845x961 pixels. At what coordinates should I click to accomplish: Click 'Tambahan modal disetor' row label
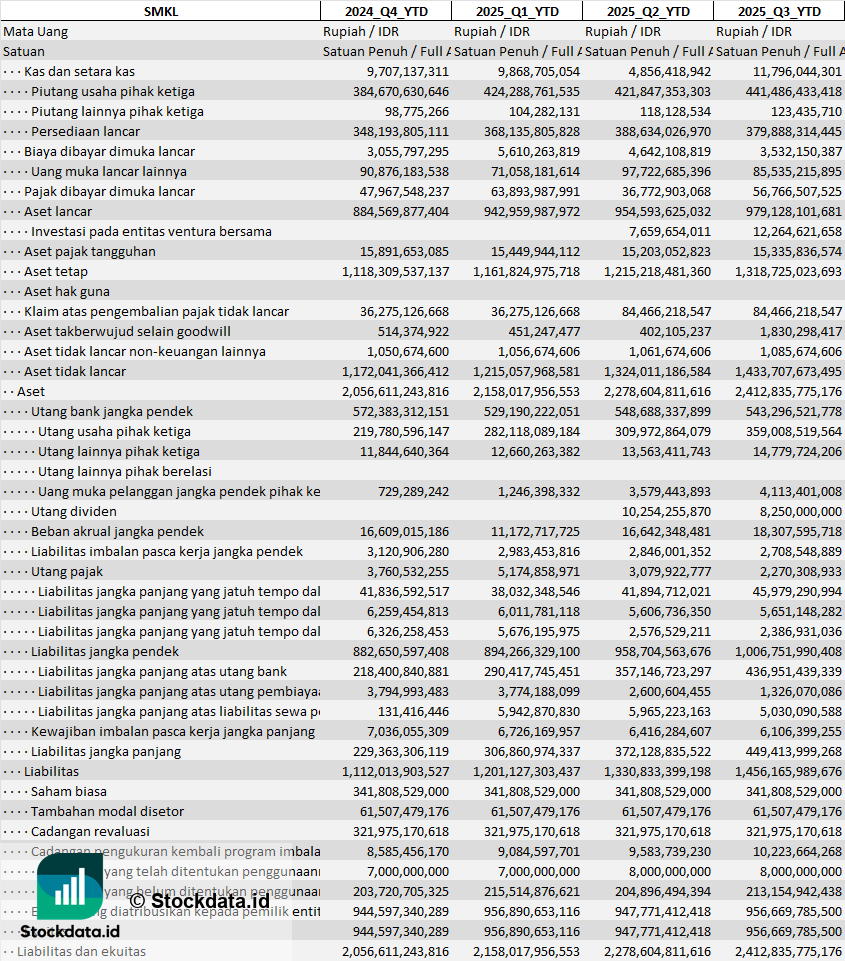click(x=107, y=811)
